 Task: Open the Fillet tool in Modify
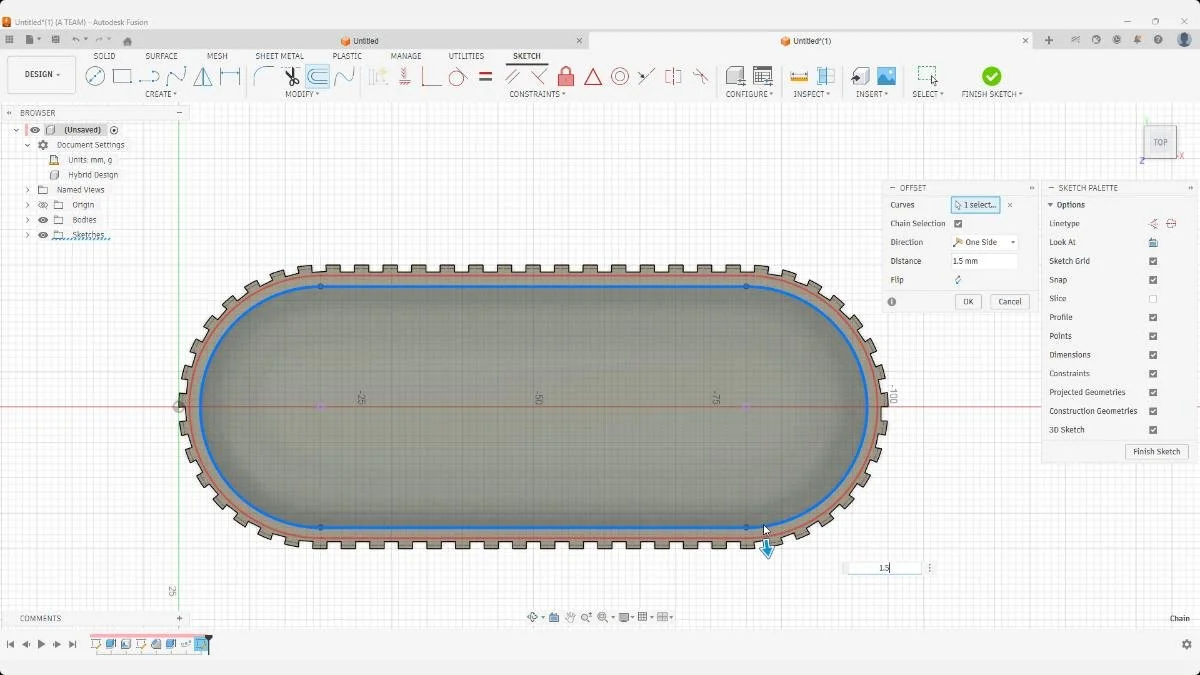point(264,76)
